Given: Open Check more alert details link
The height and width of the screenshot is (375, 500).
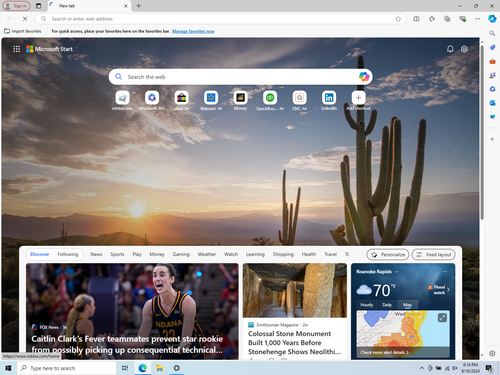Looking at the screenshot, I should [384, 352].
